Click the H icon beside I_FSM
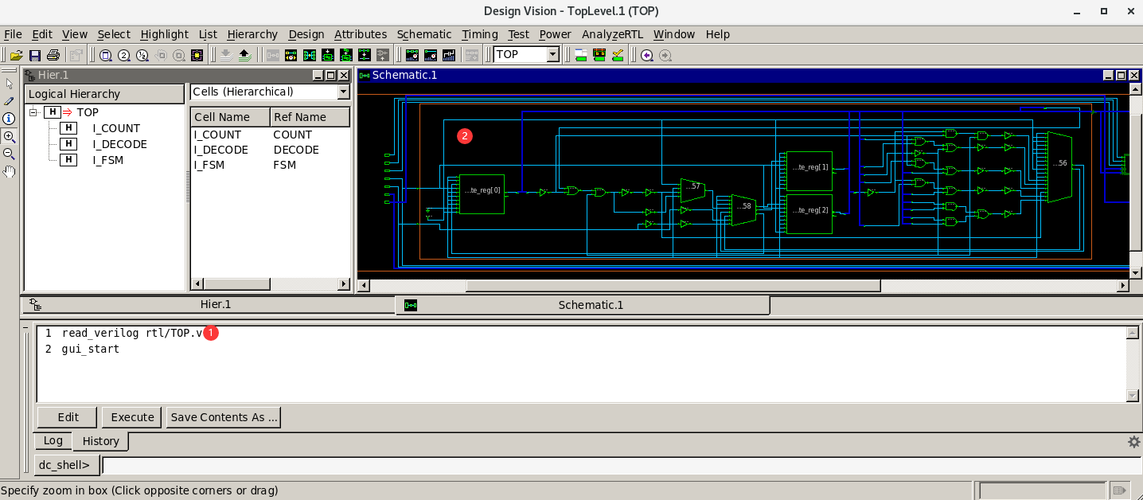This screenshot has height=500, width=1143. tap(69, 160)
